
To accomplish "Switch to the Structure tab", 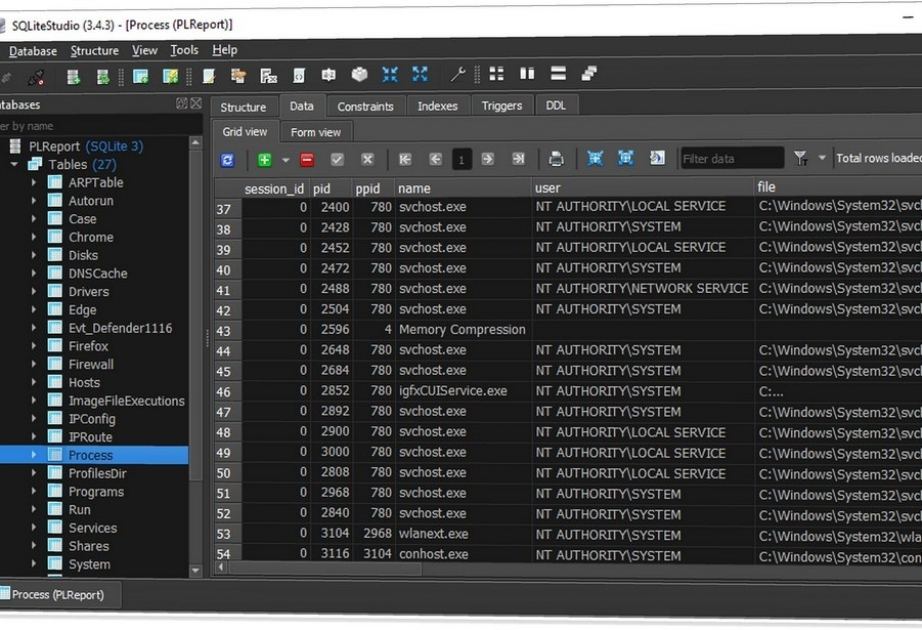I will (x=243, y=107).
